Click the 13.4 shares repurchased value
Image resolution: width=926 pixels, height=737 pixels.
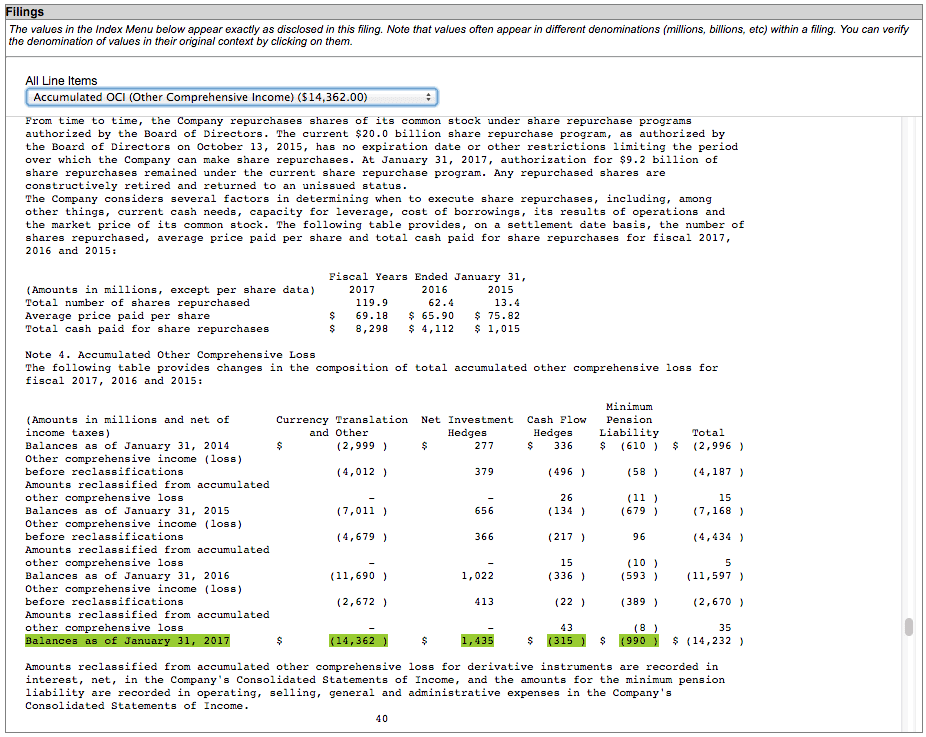point(507,303)
